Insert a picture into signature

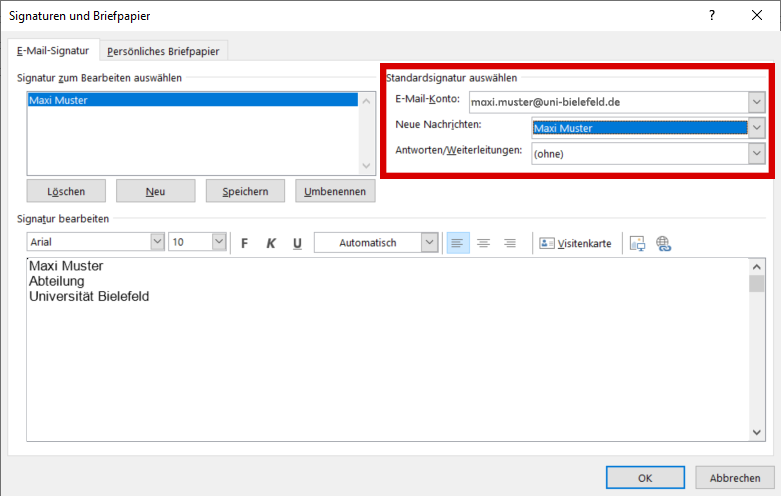click(x=637, y=243)
